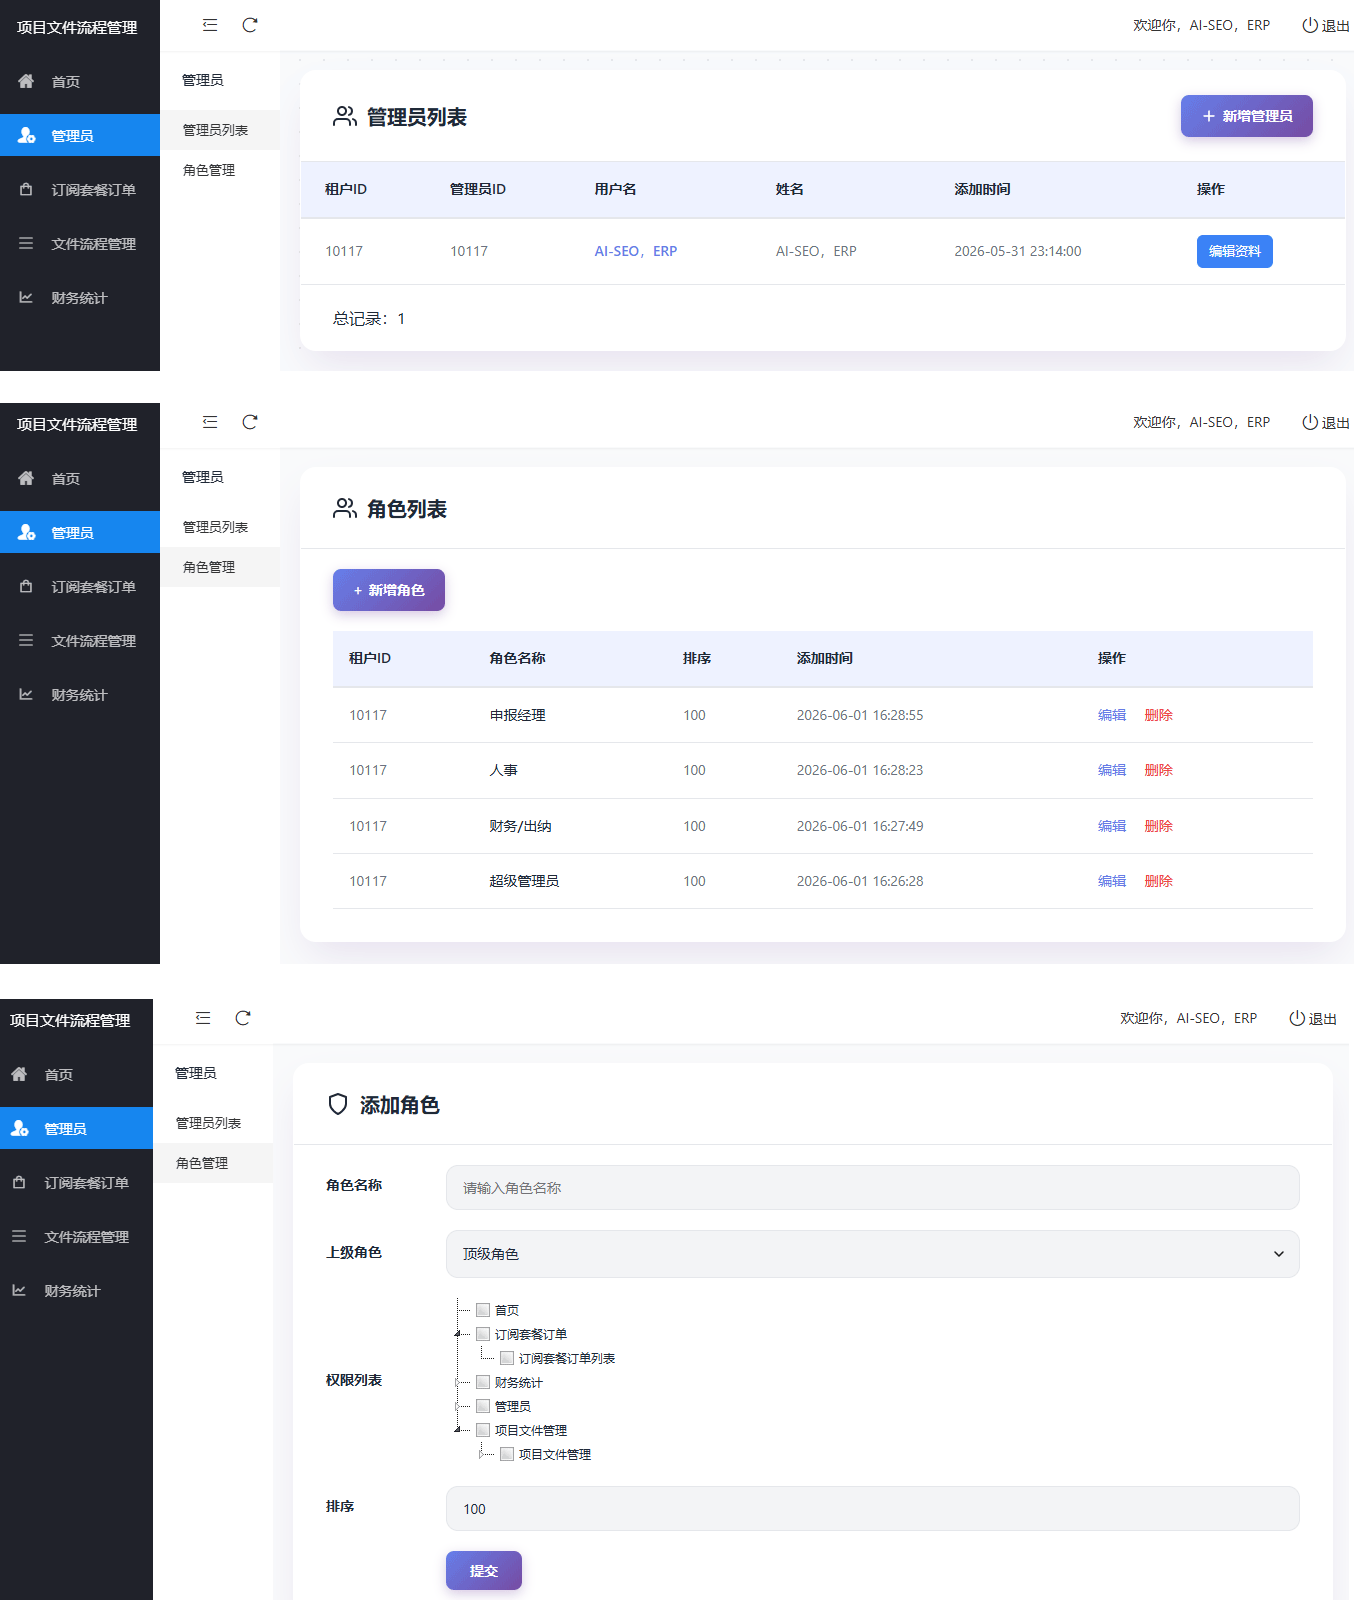Image resolution: width=1354 pixels, height=1600 pixels.
Task: Click 编辑资料 for admin 10117
Action: pos(1234,251)
